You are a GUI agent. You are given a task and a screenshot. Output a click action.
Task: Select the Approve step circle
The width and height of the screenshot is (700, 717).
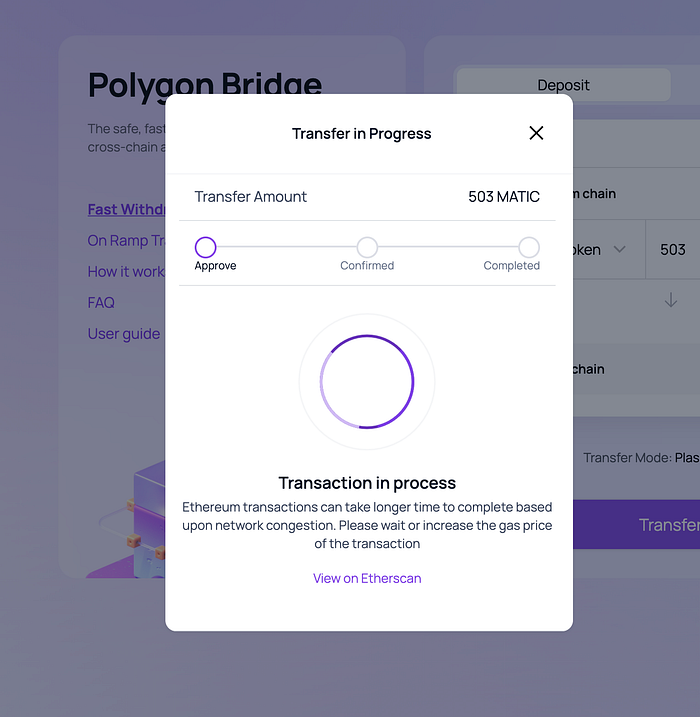(205, 247)
